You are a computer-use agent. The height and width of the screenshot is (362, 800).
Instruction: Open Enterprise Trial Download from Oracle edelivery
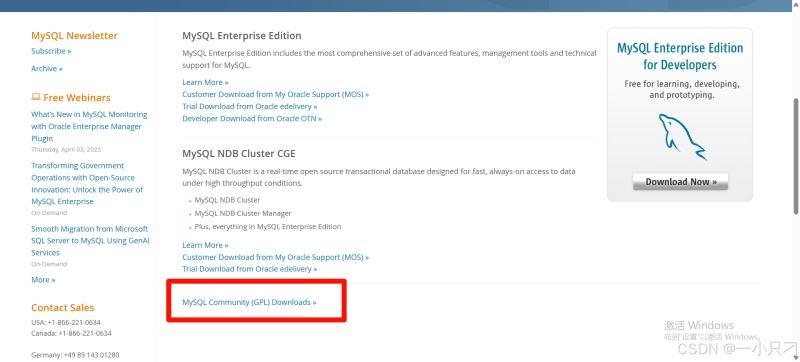coord(249,106)
